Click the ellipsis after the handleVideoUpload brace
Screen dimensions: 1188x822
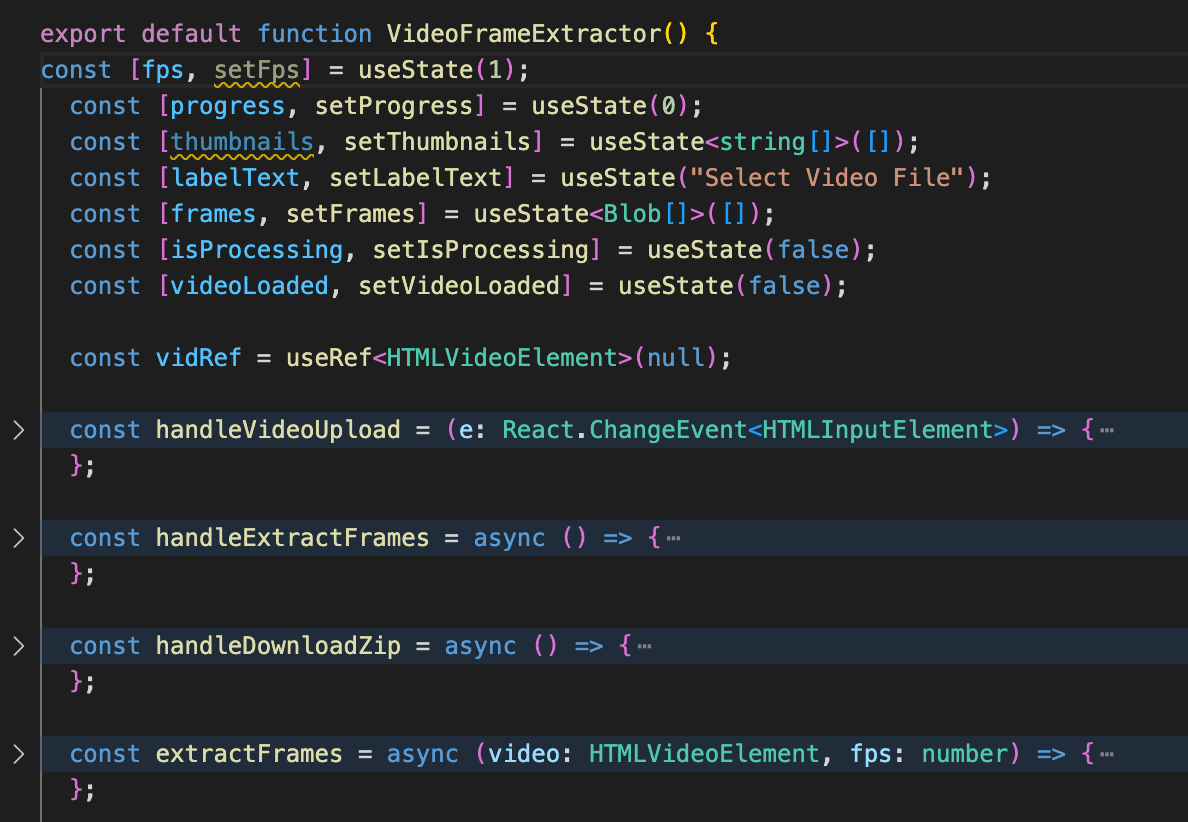pyautogui.click(x=1105, y=431)
